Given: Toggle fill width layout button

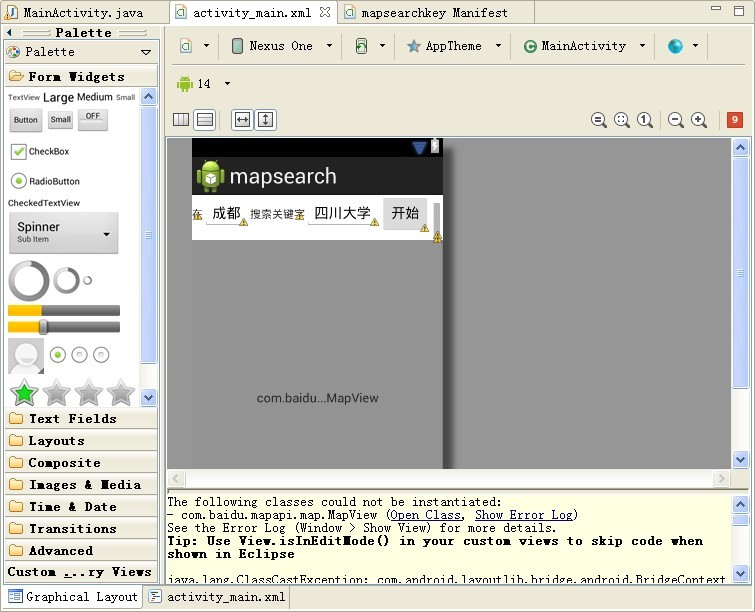Looking at the screenshot, I should pos(242,119).
